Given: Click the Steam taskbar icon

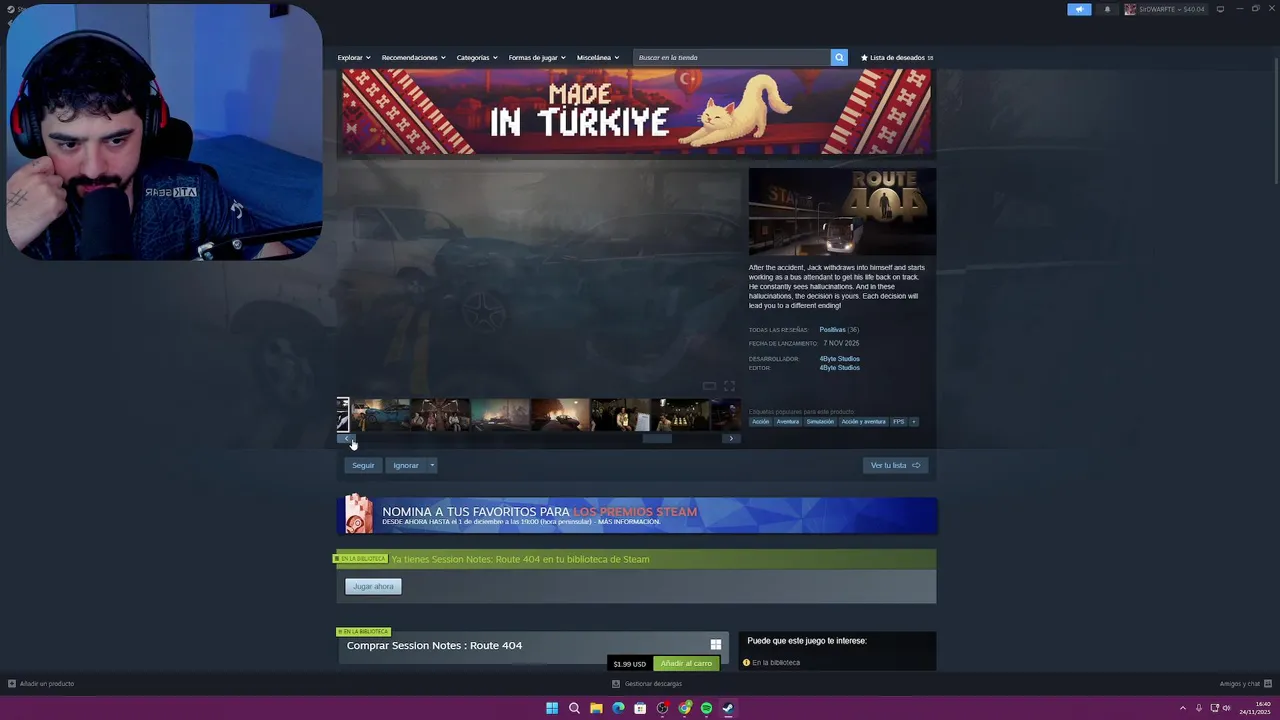Looking at the screenshot, I should 728,708.
